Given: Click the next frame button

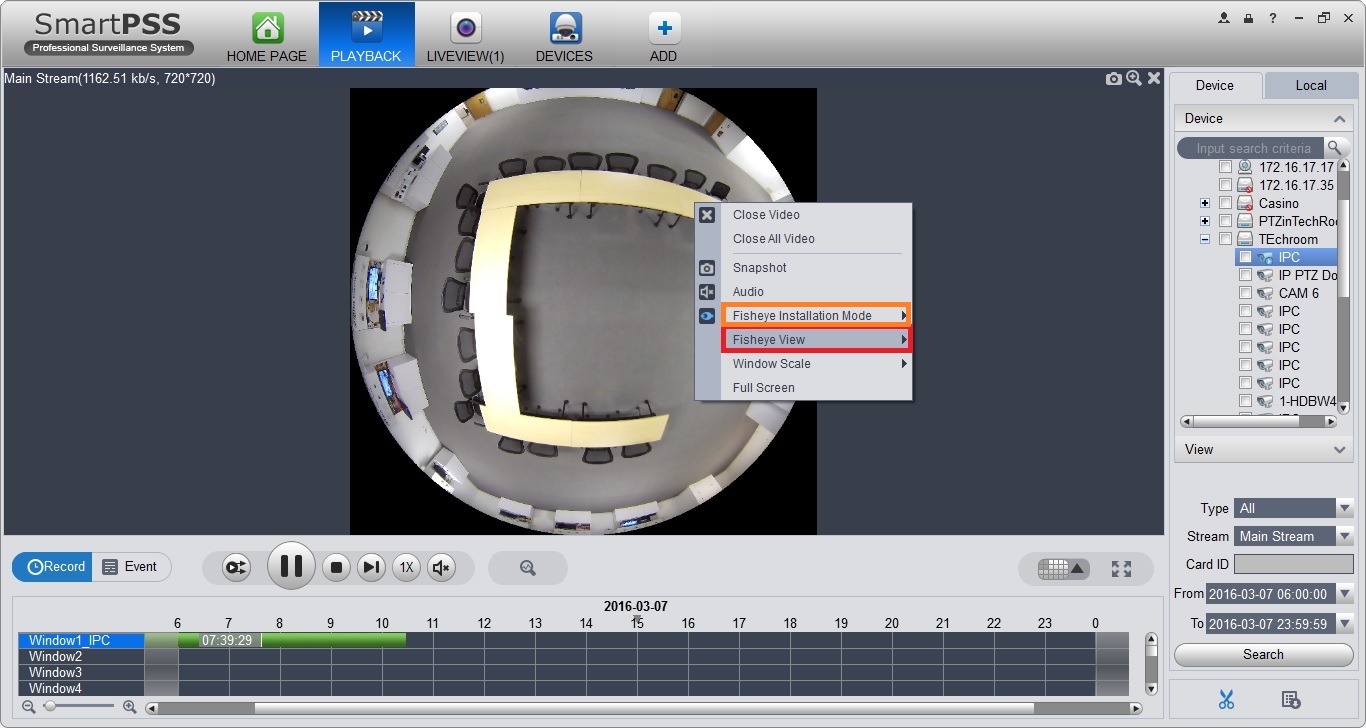Looking at the screenshot, I should [371, 567].
